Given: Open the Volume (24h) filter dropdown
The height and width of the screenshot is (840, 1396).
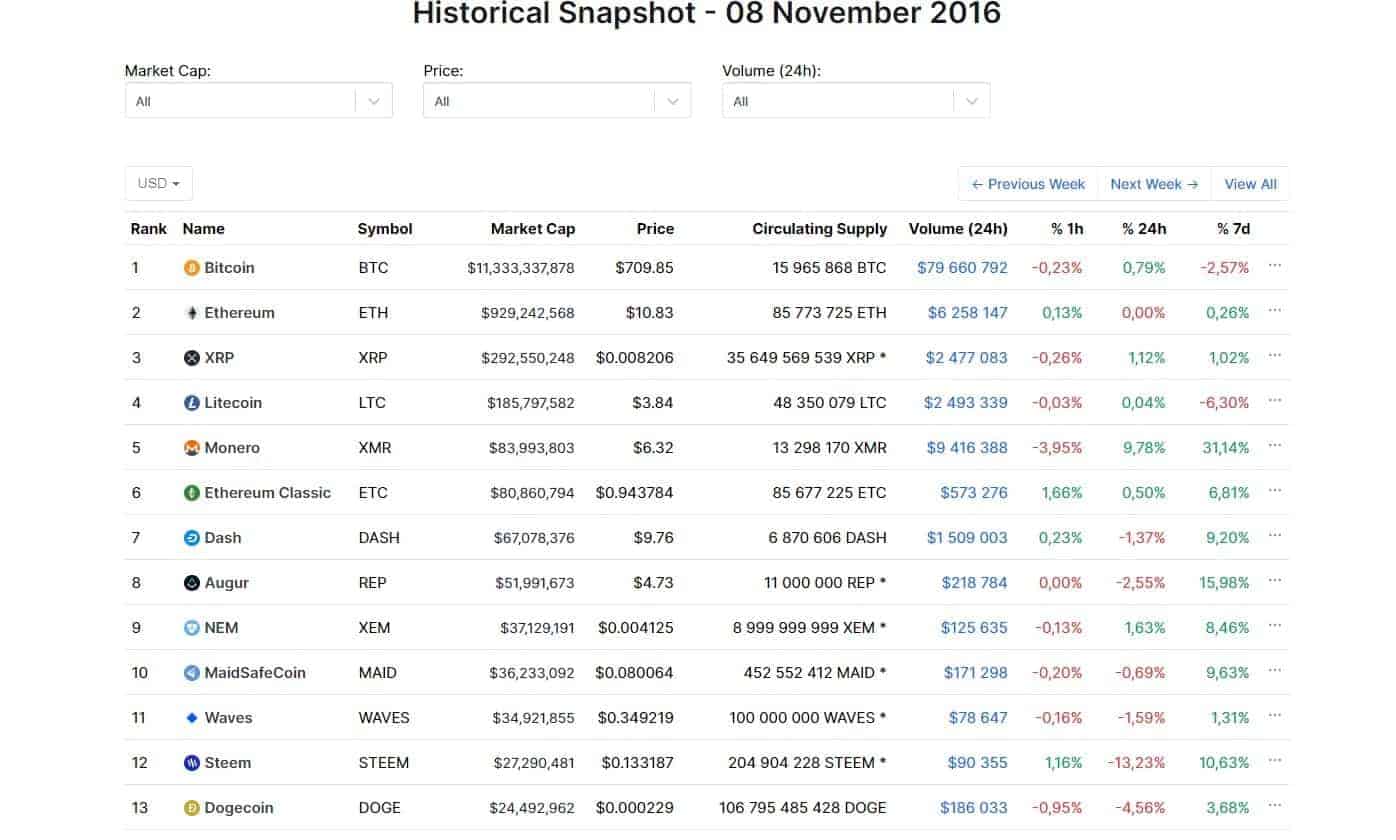Looking at the screenshot, I should (855, 100).
